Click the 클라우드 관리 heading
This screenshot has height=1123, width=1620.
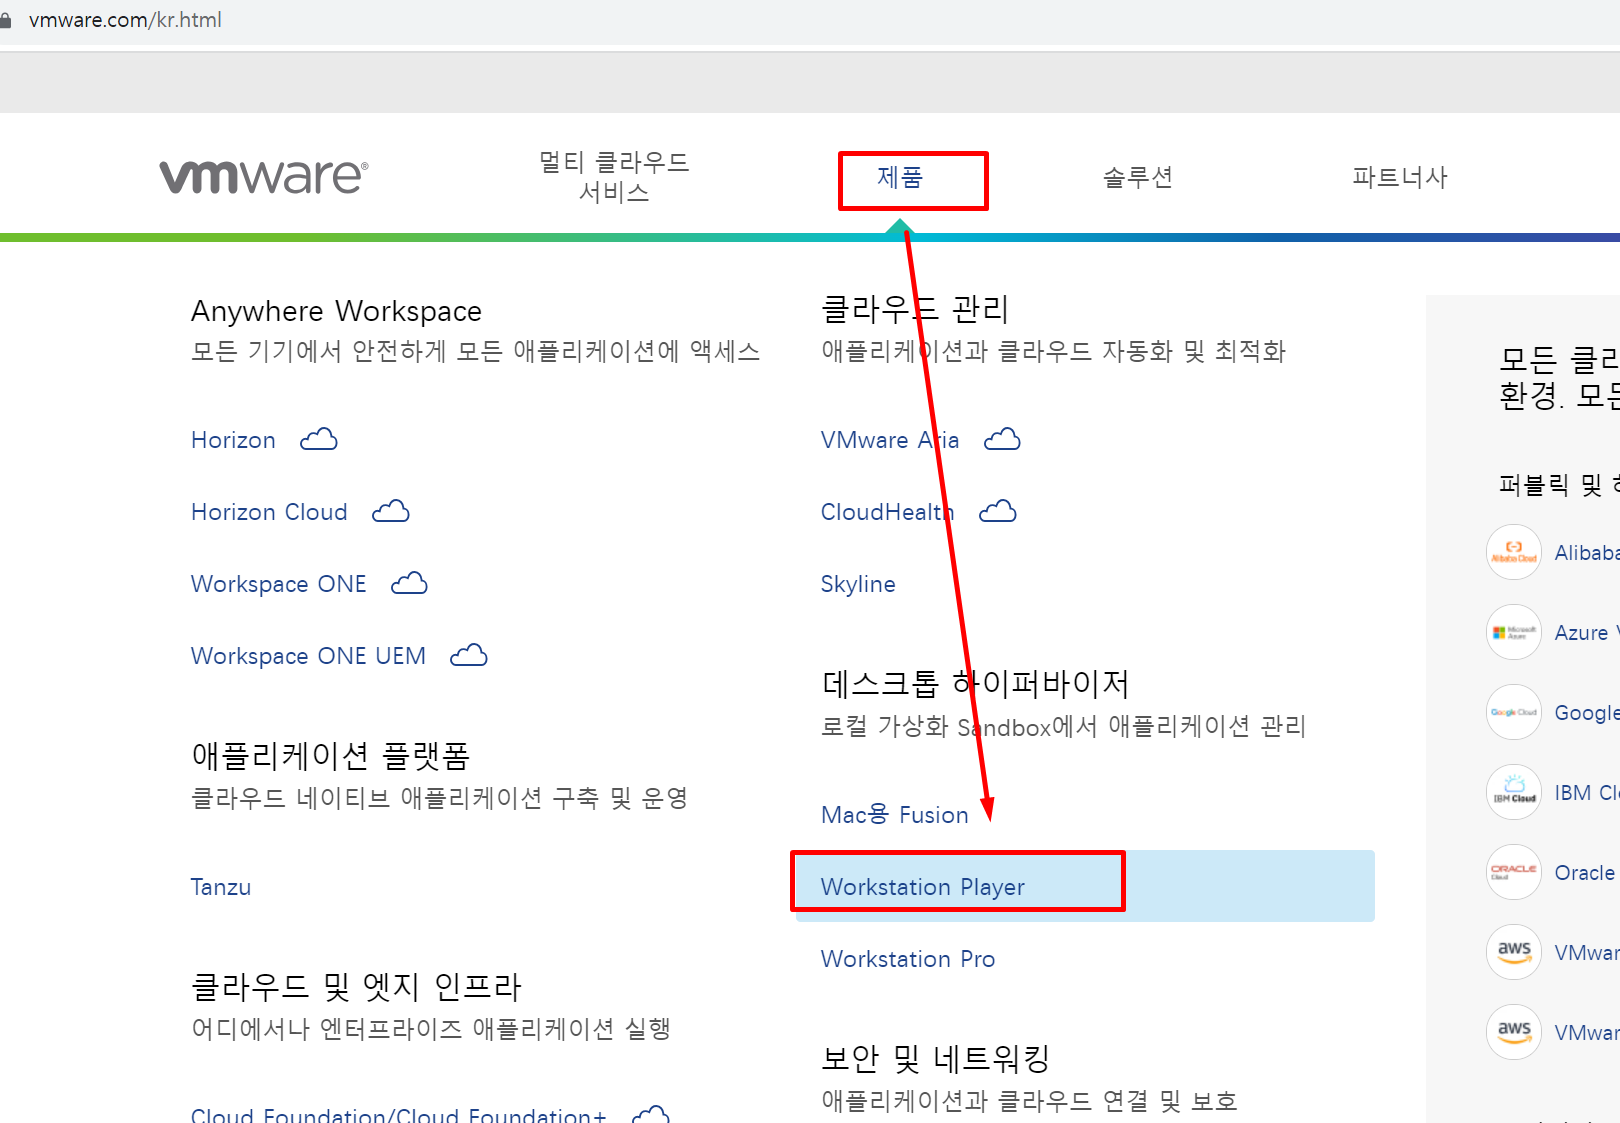point(915,309)
